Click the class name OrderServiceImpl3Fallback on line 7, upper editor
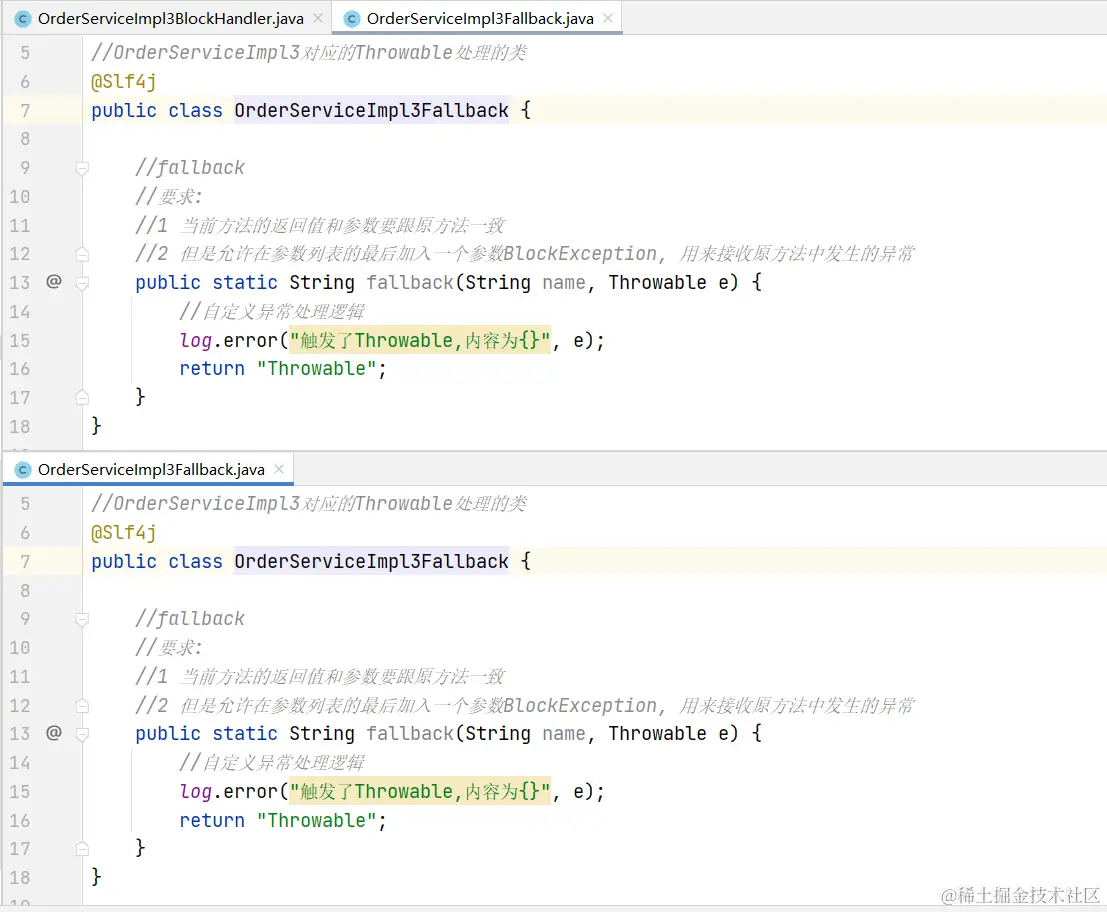This screenshot has width=1107, height=912. (x=371, y=110)
